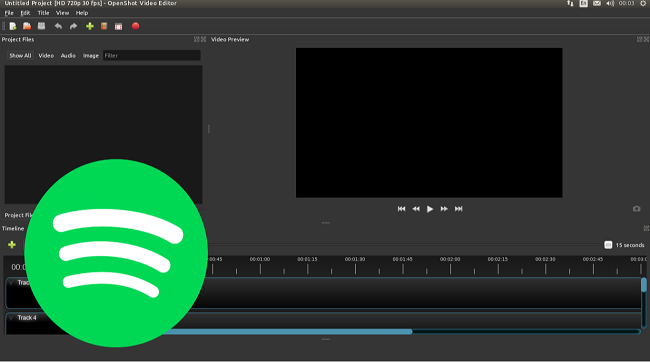Undock the Video Preview panel
Screen dimensions: 650x362
(640, 39)
